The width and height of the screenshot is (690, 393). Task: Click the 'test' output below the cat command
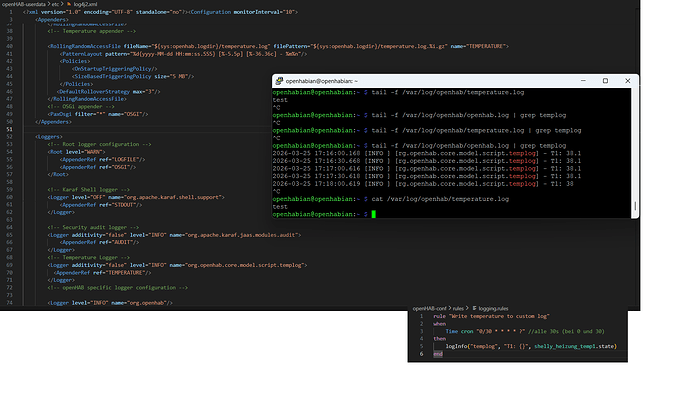click(280, 207)
